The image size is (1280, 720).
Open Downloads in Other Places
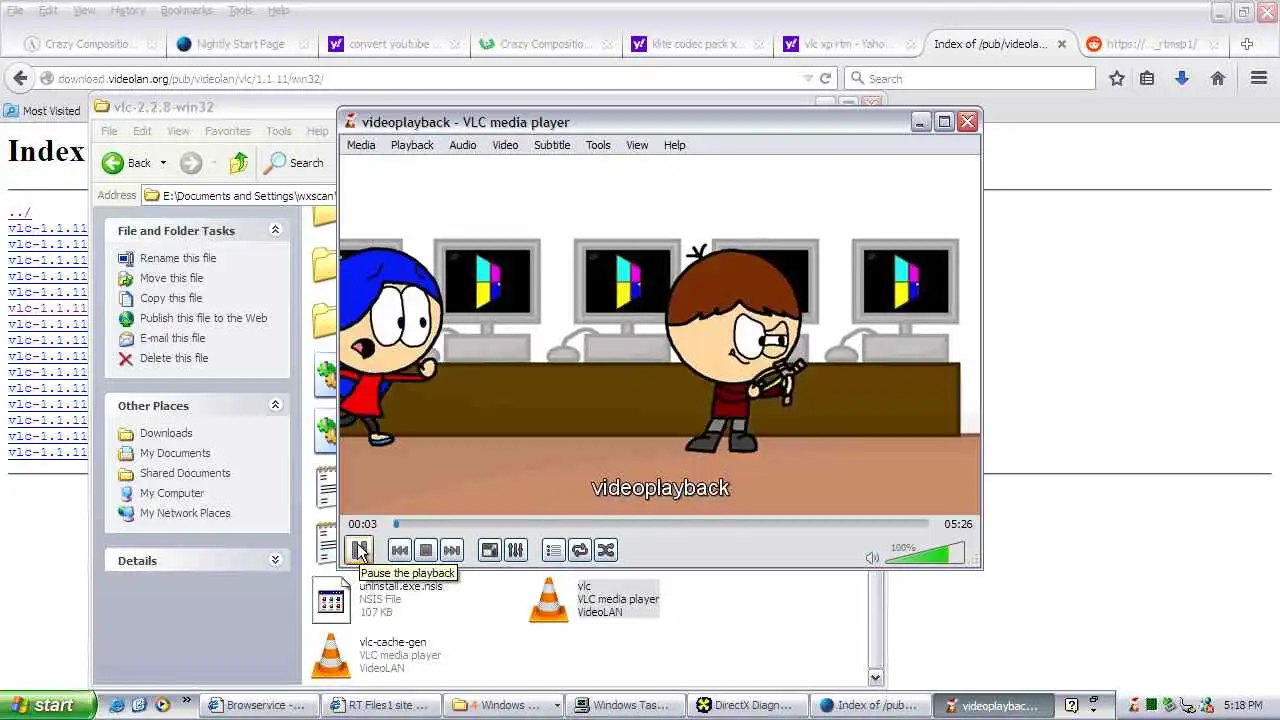[x=166, y=433]
